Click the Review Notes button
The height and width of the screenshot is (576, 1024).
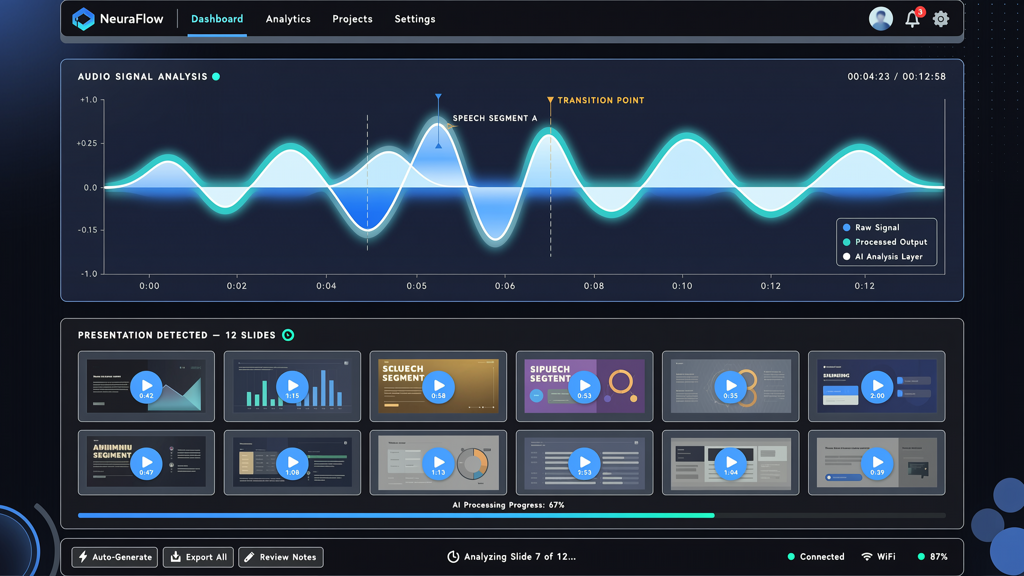click(x=281, y=557)
